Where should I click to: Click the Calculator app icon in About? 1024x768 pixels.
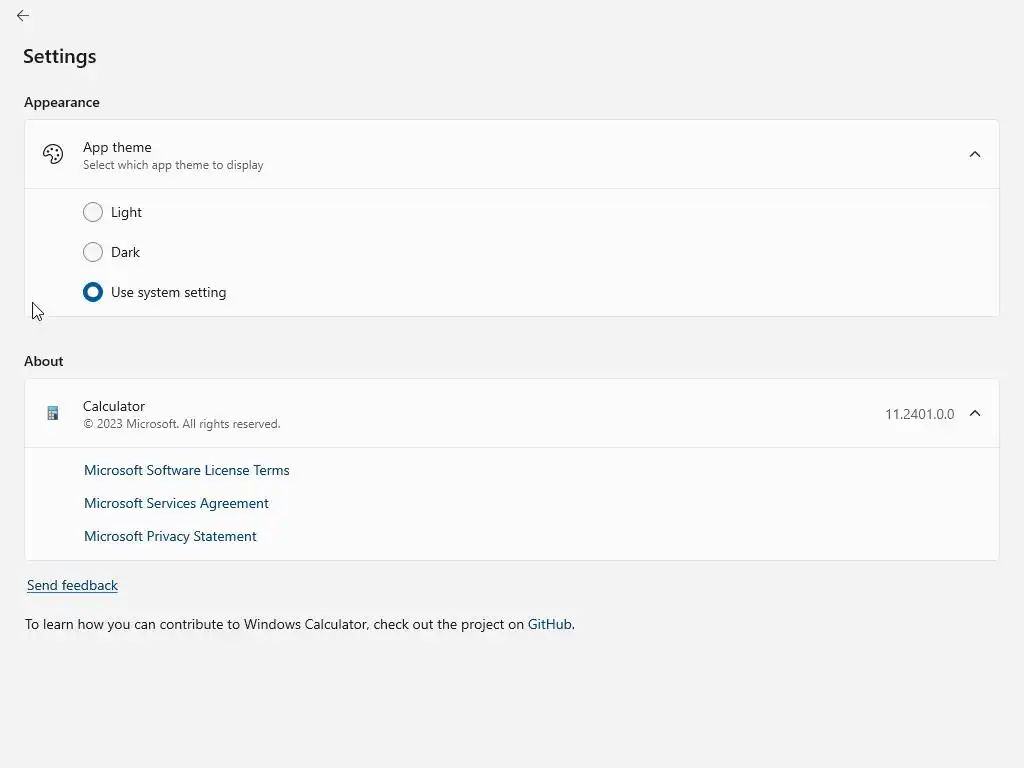[53, 413]
